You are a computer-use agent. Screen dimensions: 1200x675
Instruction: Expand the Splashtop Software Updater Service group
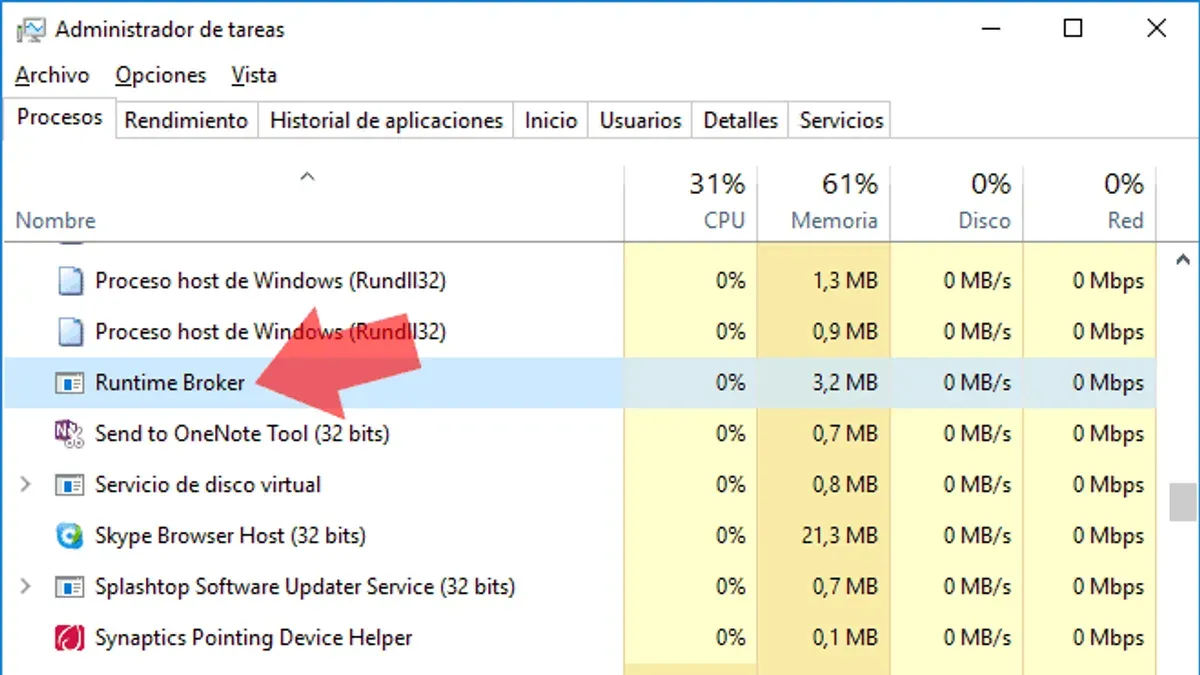[26, 587]
